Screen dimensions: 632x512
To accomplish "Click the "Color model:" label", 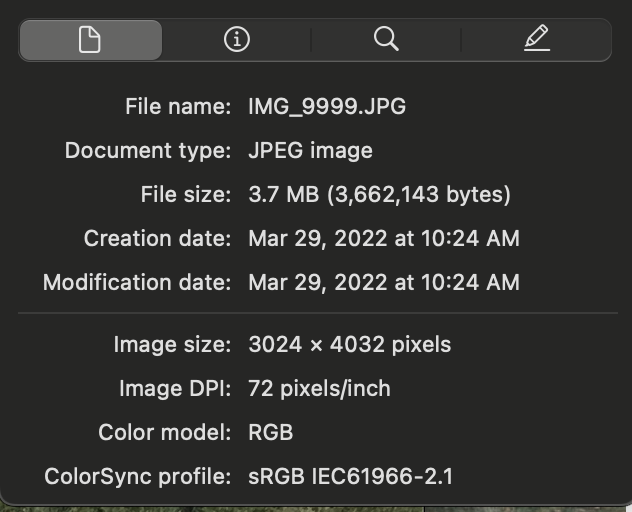I will click(165, 433).
